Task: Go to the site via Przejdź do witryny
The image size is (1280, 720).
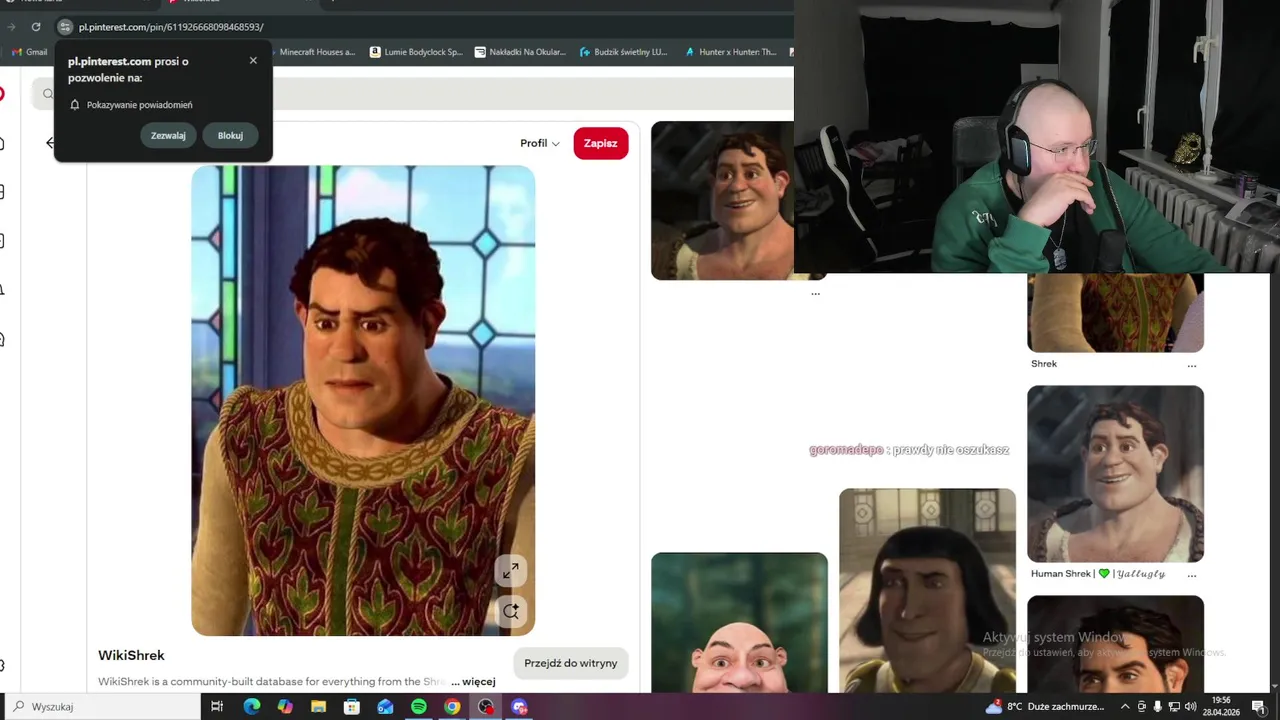Action: click(570, 663)
